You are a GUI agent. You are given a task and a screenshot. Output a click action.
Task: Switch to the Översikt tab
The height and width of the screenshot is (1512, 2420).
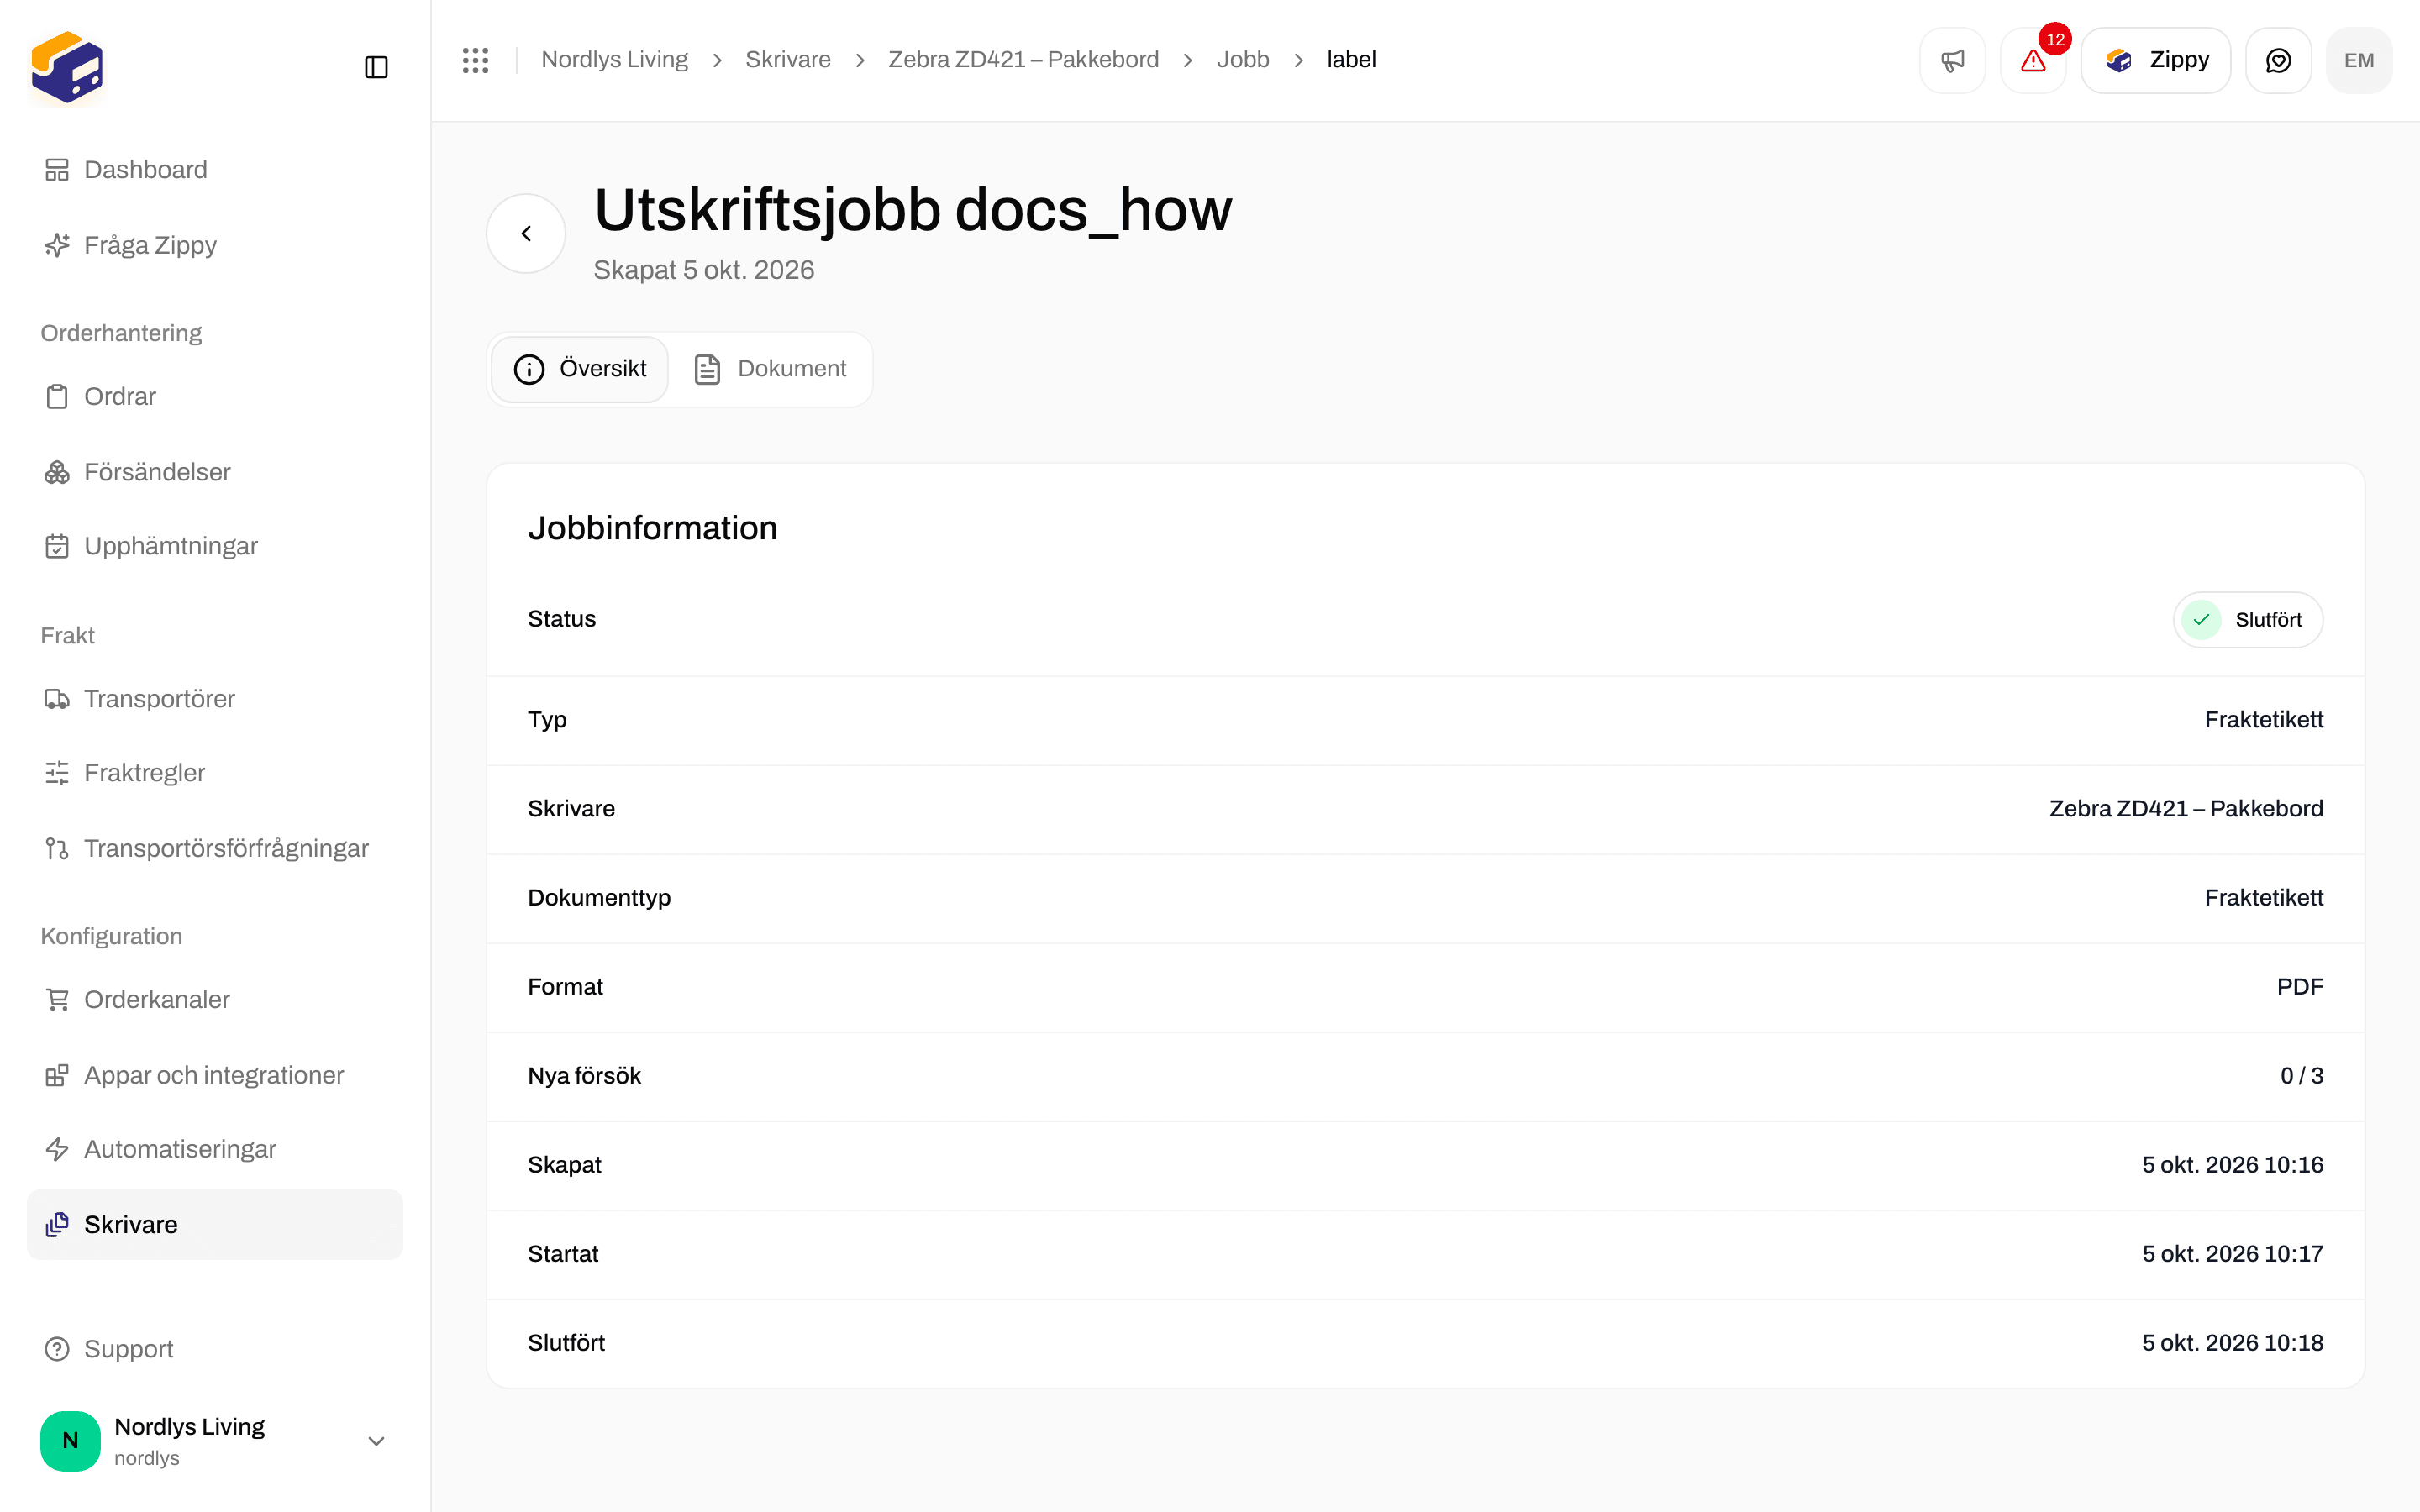[580, 369]
